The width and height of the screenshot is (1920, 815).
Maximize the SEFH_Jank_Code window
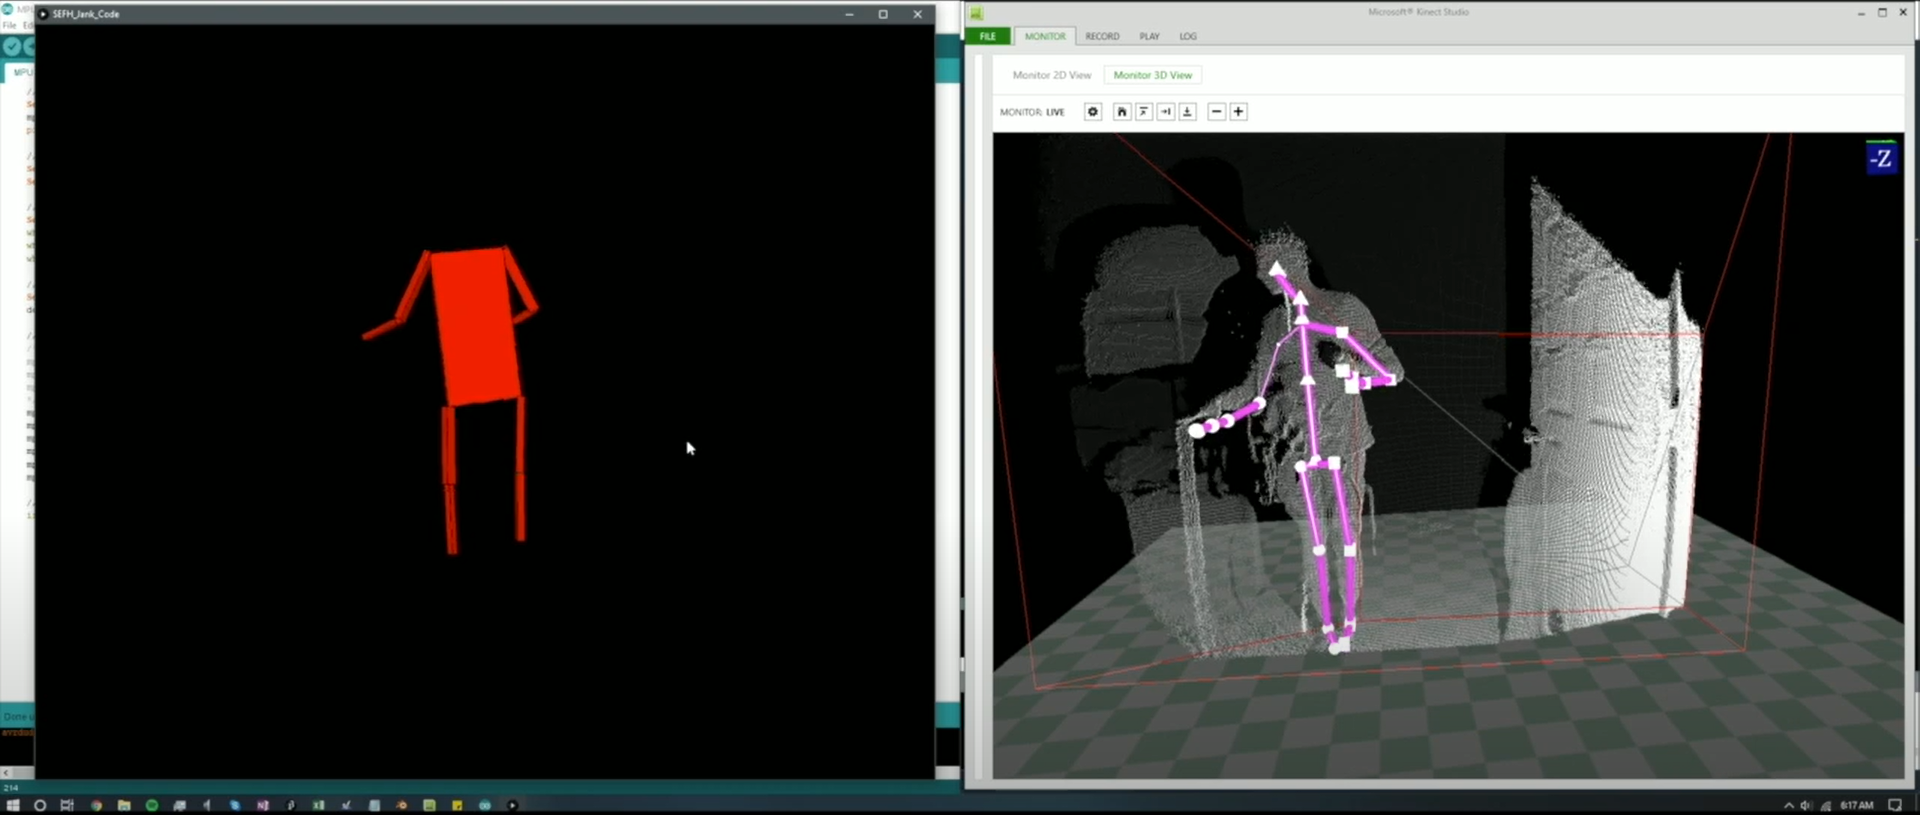pyautogui.click(x=883, y=14)
